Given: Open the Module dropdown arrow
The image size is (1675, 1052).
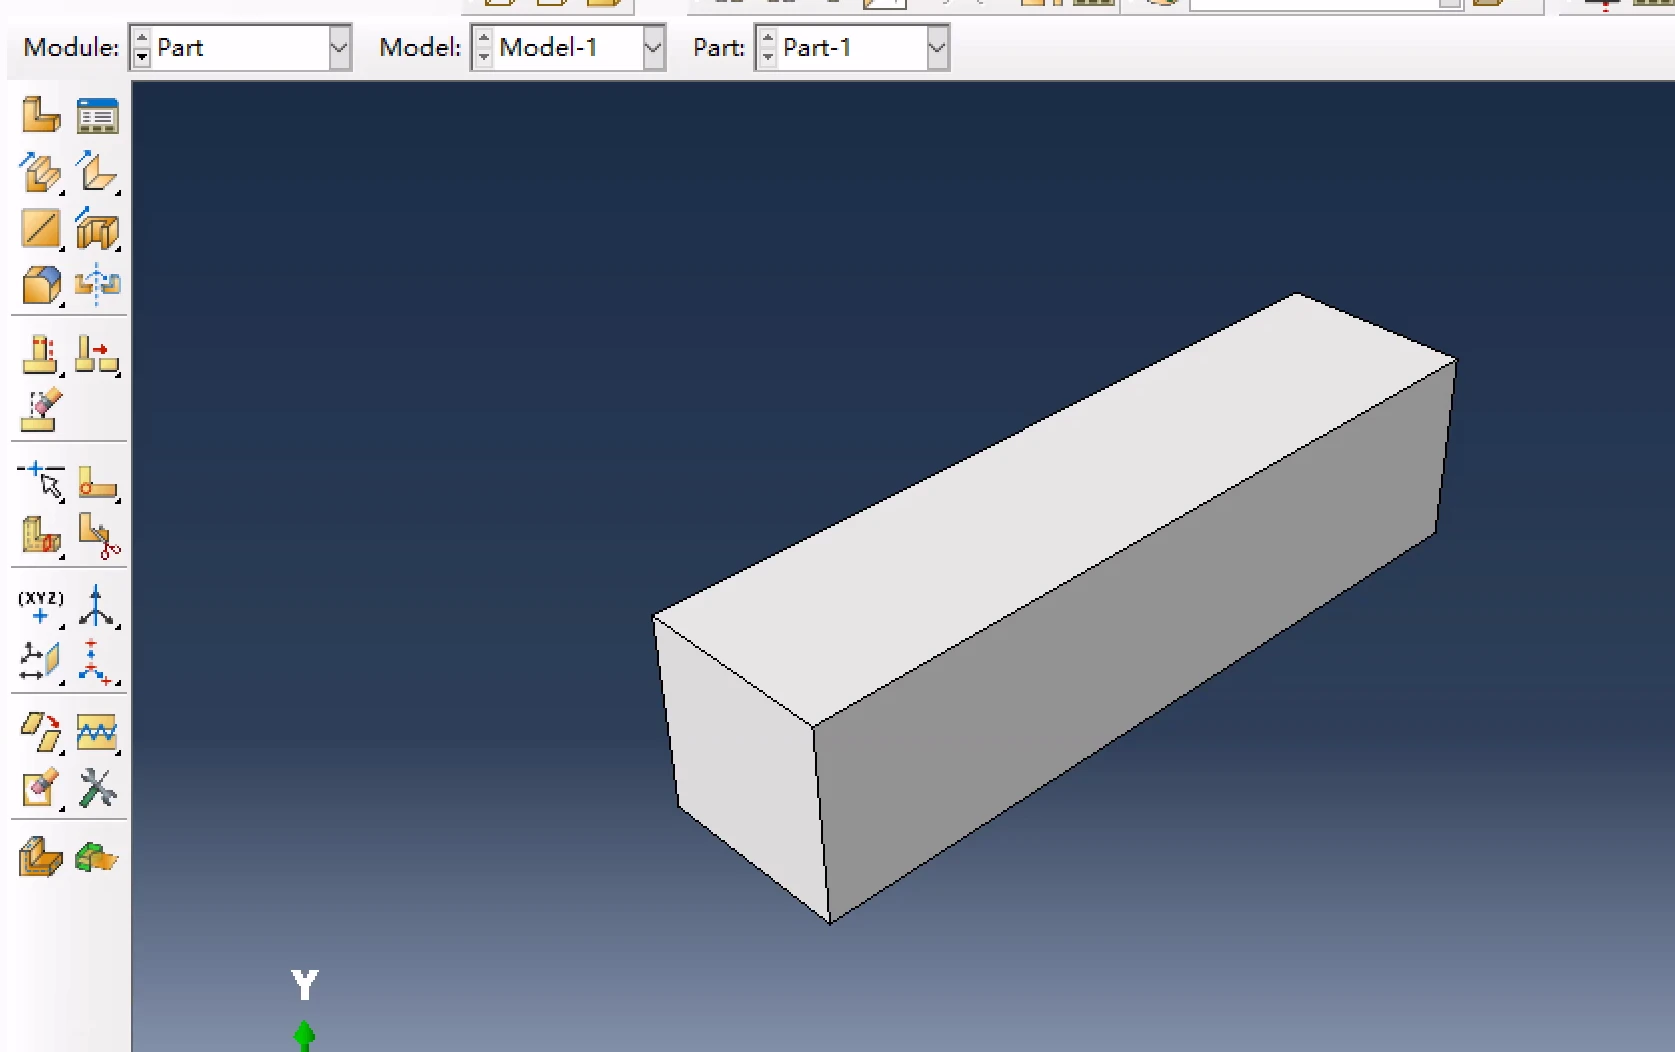Looking at the screenshot, I should click(x=340, y=48).
